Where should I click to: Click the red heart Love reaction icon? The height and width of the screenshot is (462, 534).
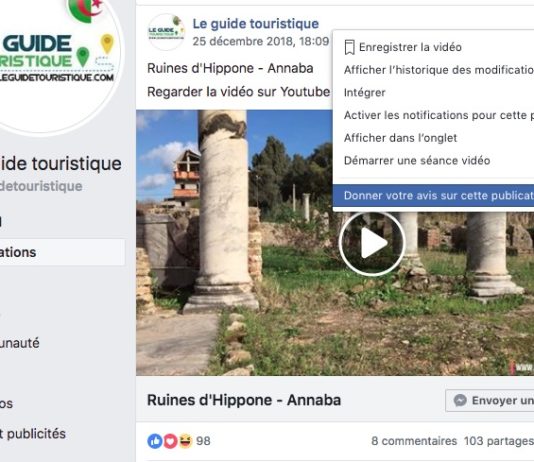pos(170,441)
